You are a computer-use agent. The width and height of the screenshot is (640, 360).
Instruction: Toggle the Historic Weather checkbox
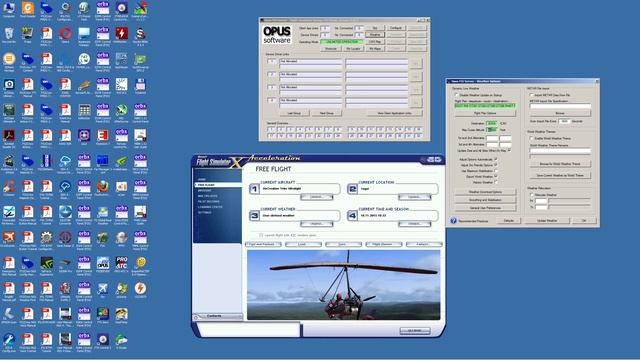pos(496,182)
